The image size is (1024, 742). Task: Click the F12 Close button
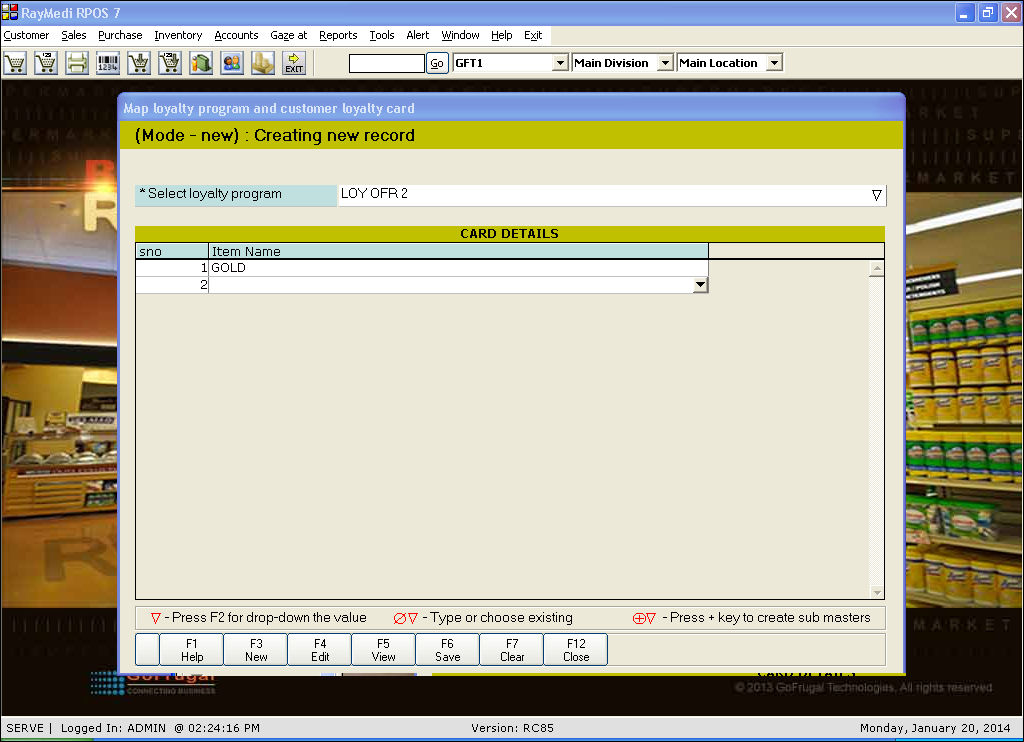tap(576, 650)
